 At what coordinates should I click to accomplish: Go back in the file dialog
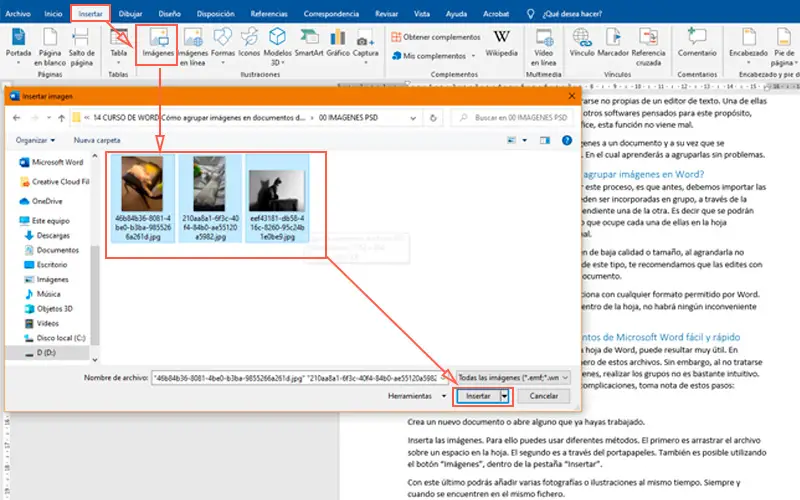(16, 118)
